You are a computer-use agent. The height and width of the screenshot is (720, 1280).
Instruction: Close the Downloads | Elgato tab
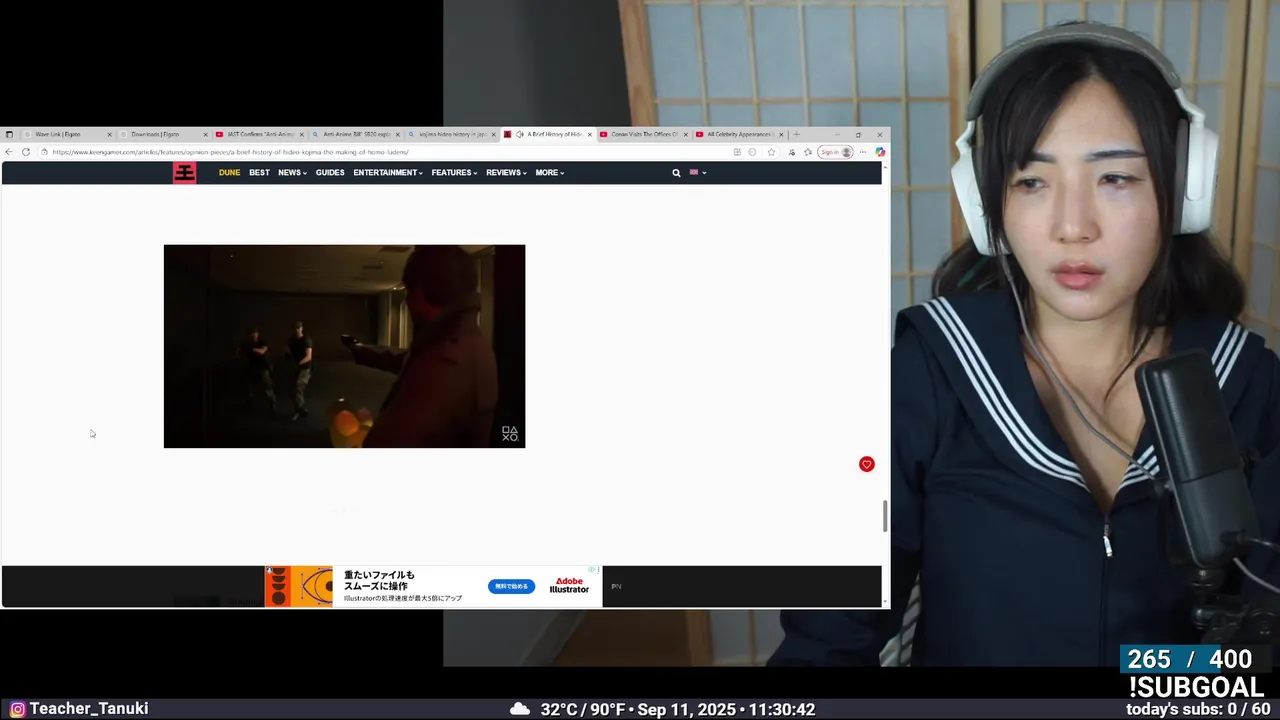pyautogui.click(x=205, y=134)
